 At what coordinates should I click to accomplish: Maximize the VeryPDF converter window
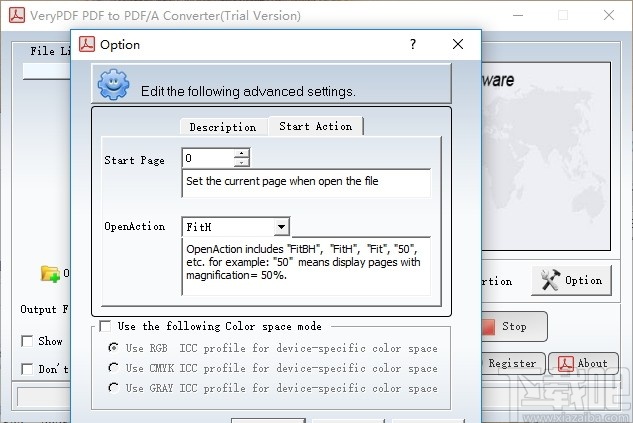coord(563,15)
